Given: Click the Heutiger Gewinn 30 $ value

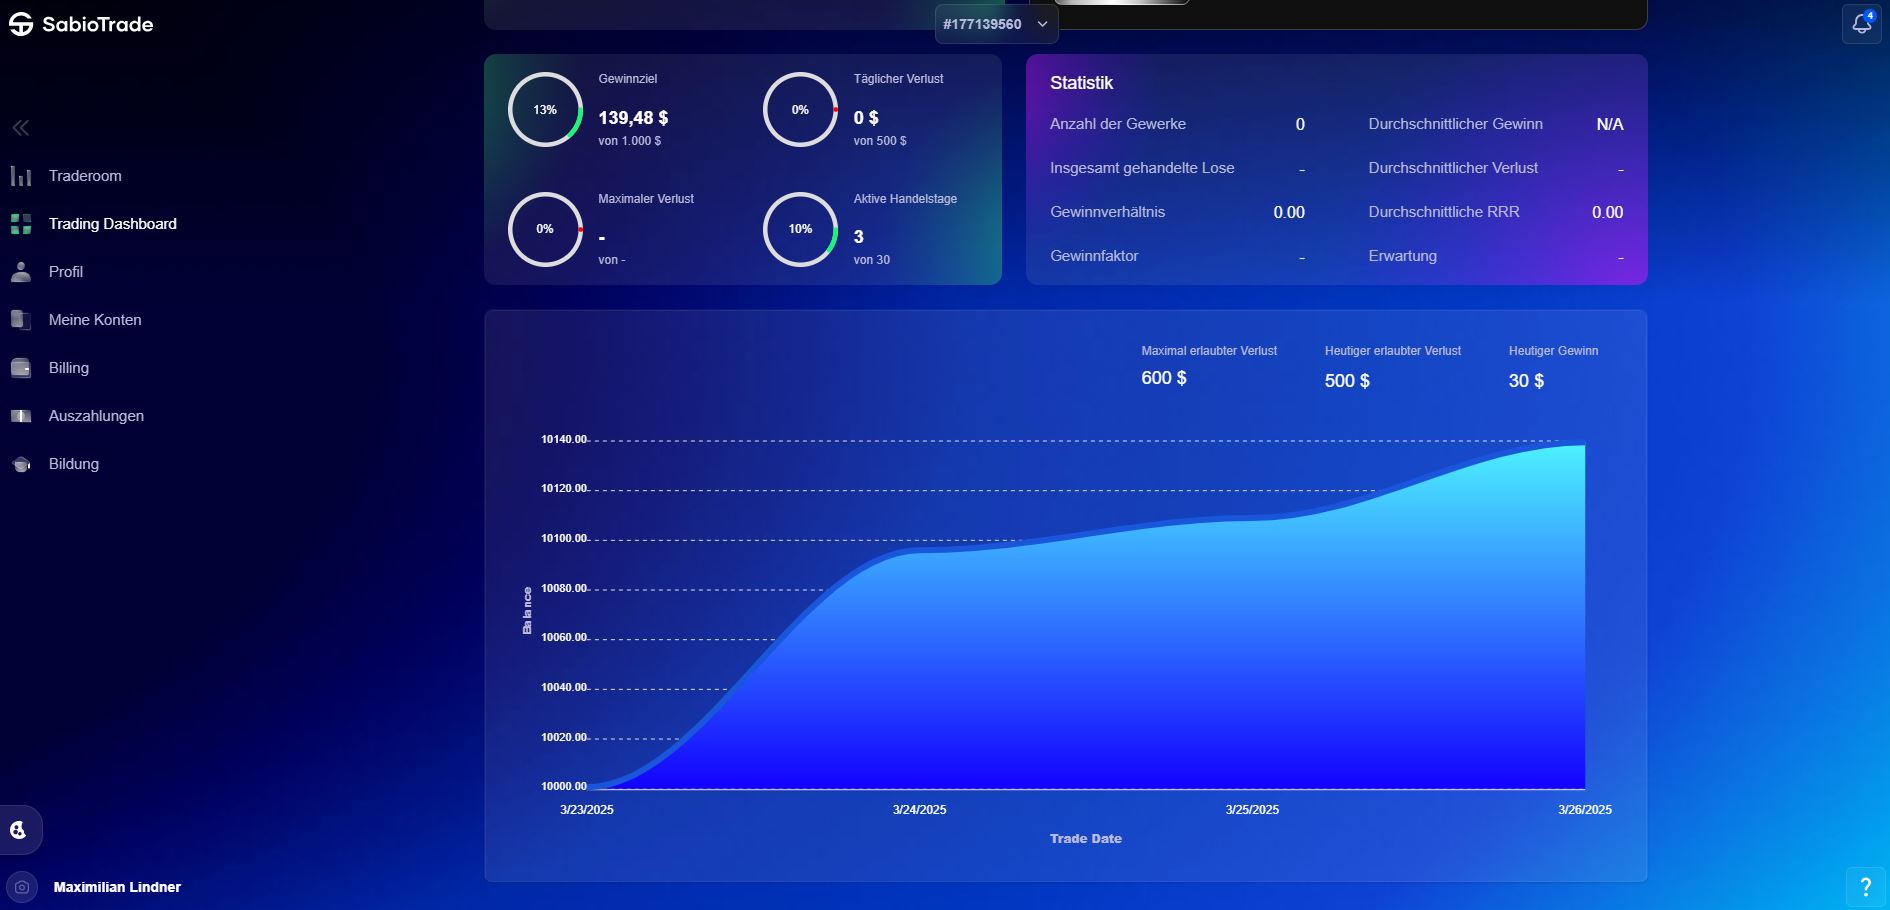Looking at the screenshot, I should pos(1526,381).
